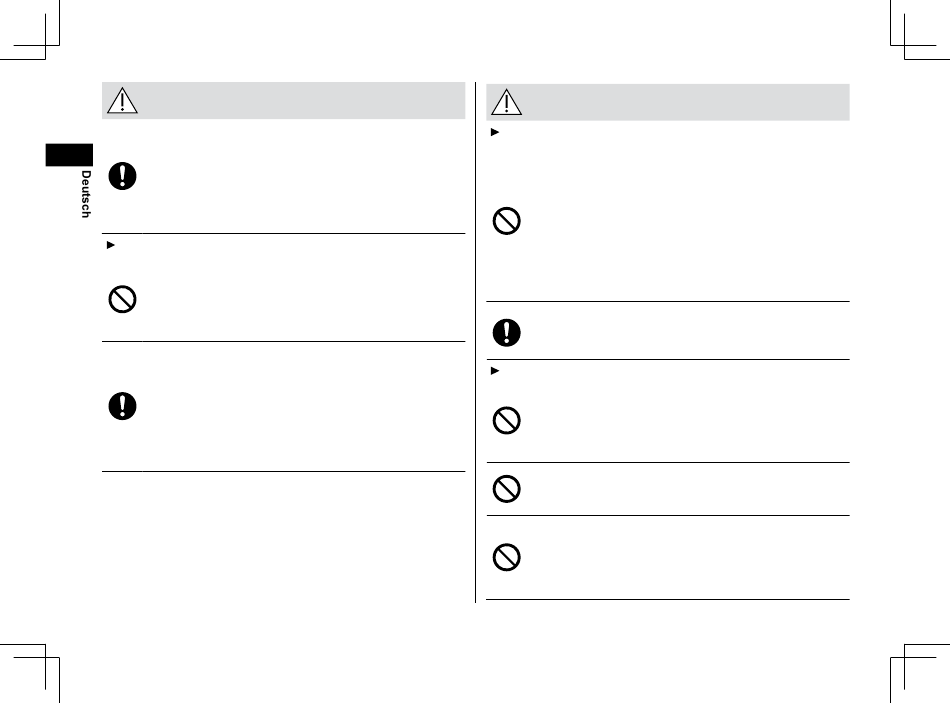The image size is (950, 703).
Task: Select the vertical Deutsch language tab label
Action: click(x=86, y=194)
